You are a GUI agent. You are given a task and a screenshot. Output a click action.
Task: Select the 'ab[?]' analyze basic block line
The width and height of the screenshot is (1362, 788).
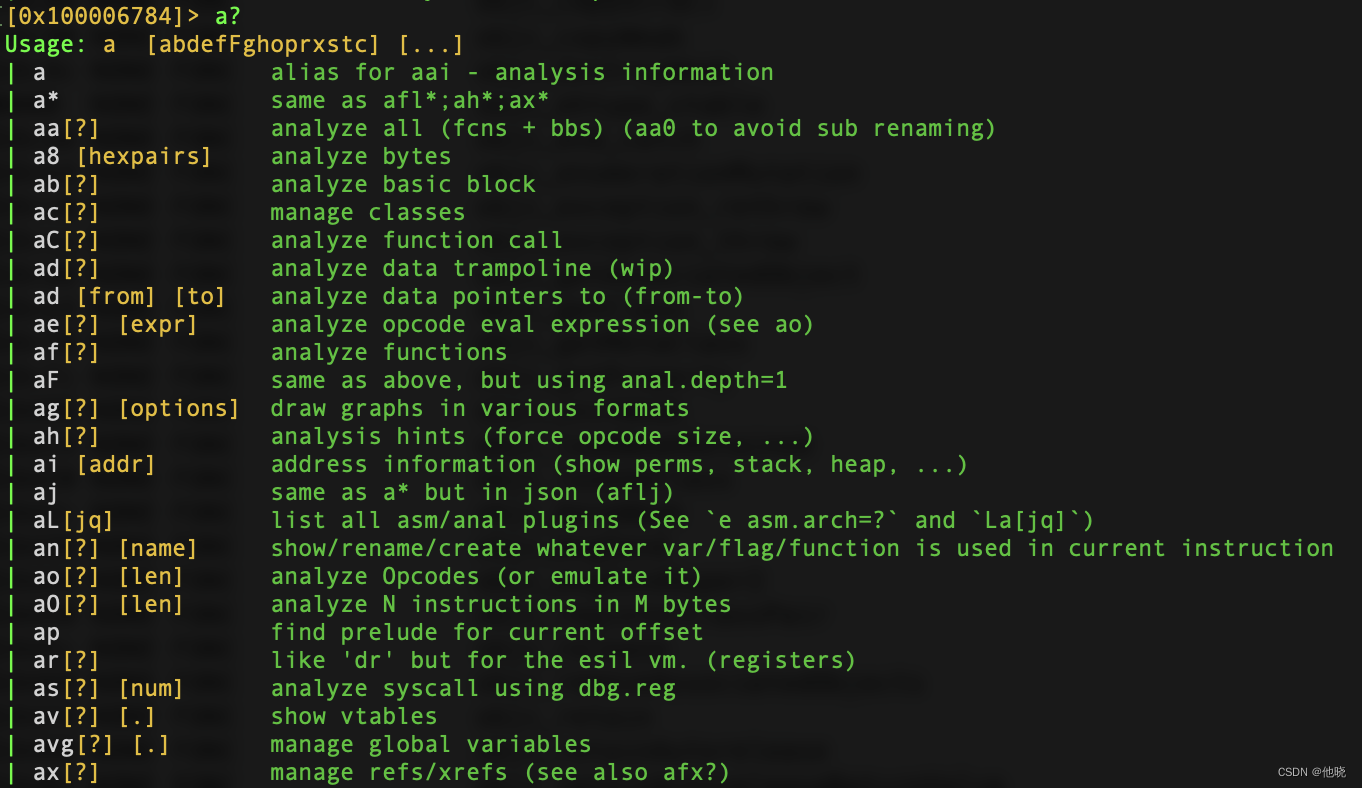[x=66, y=185]
